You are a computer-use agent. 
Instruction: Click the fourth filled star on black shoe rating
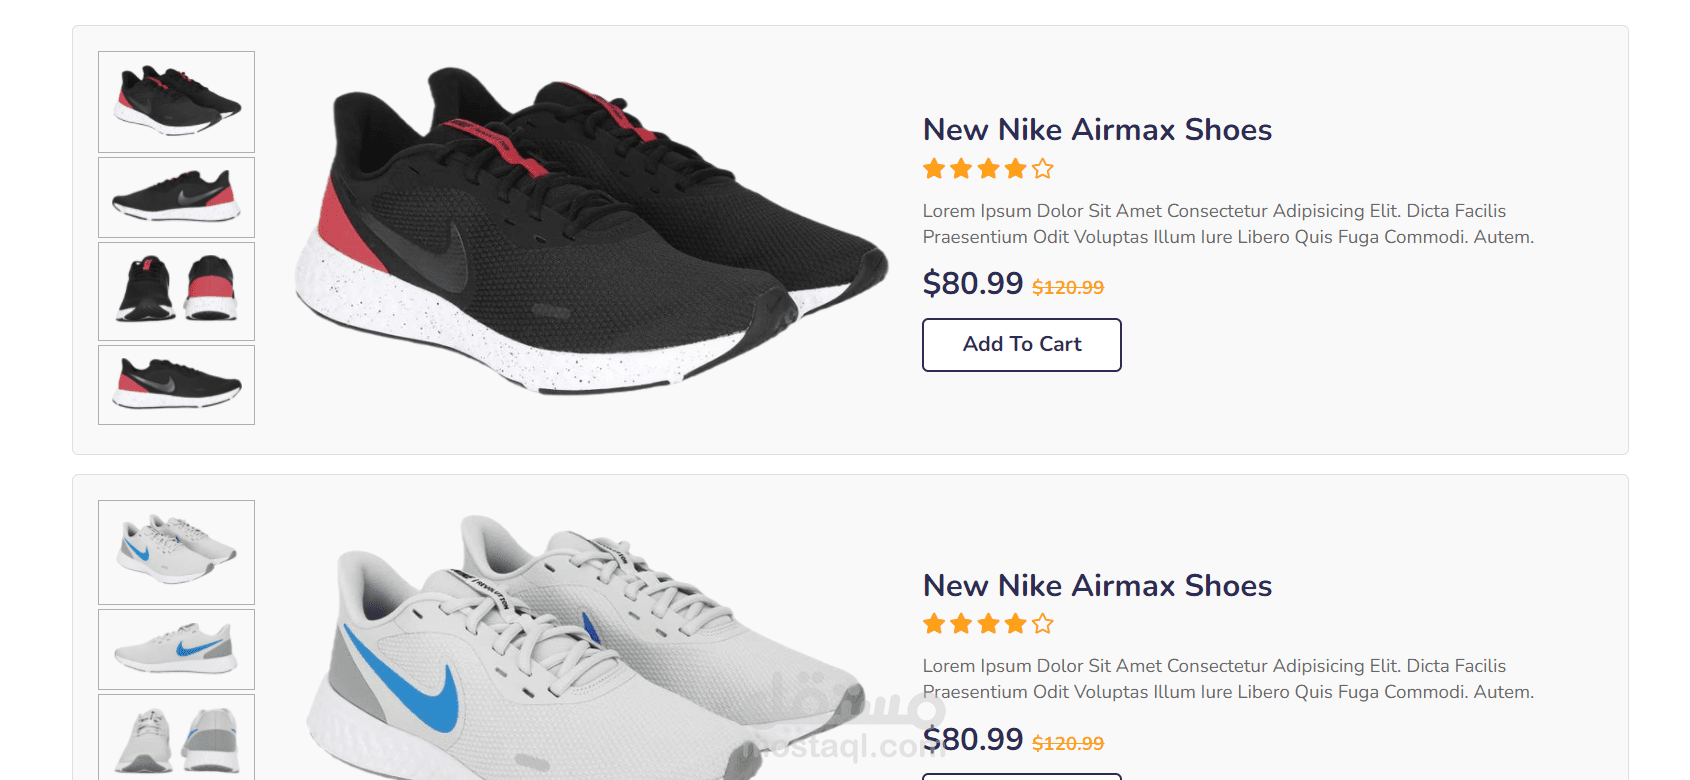coord(1016,169)
